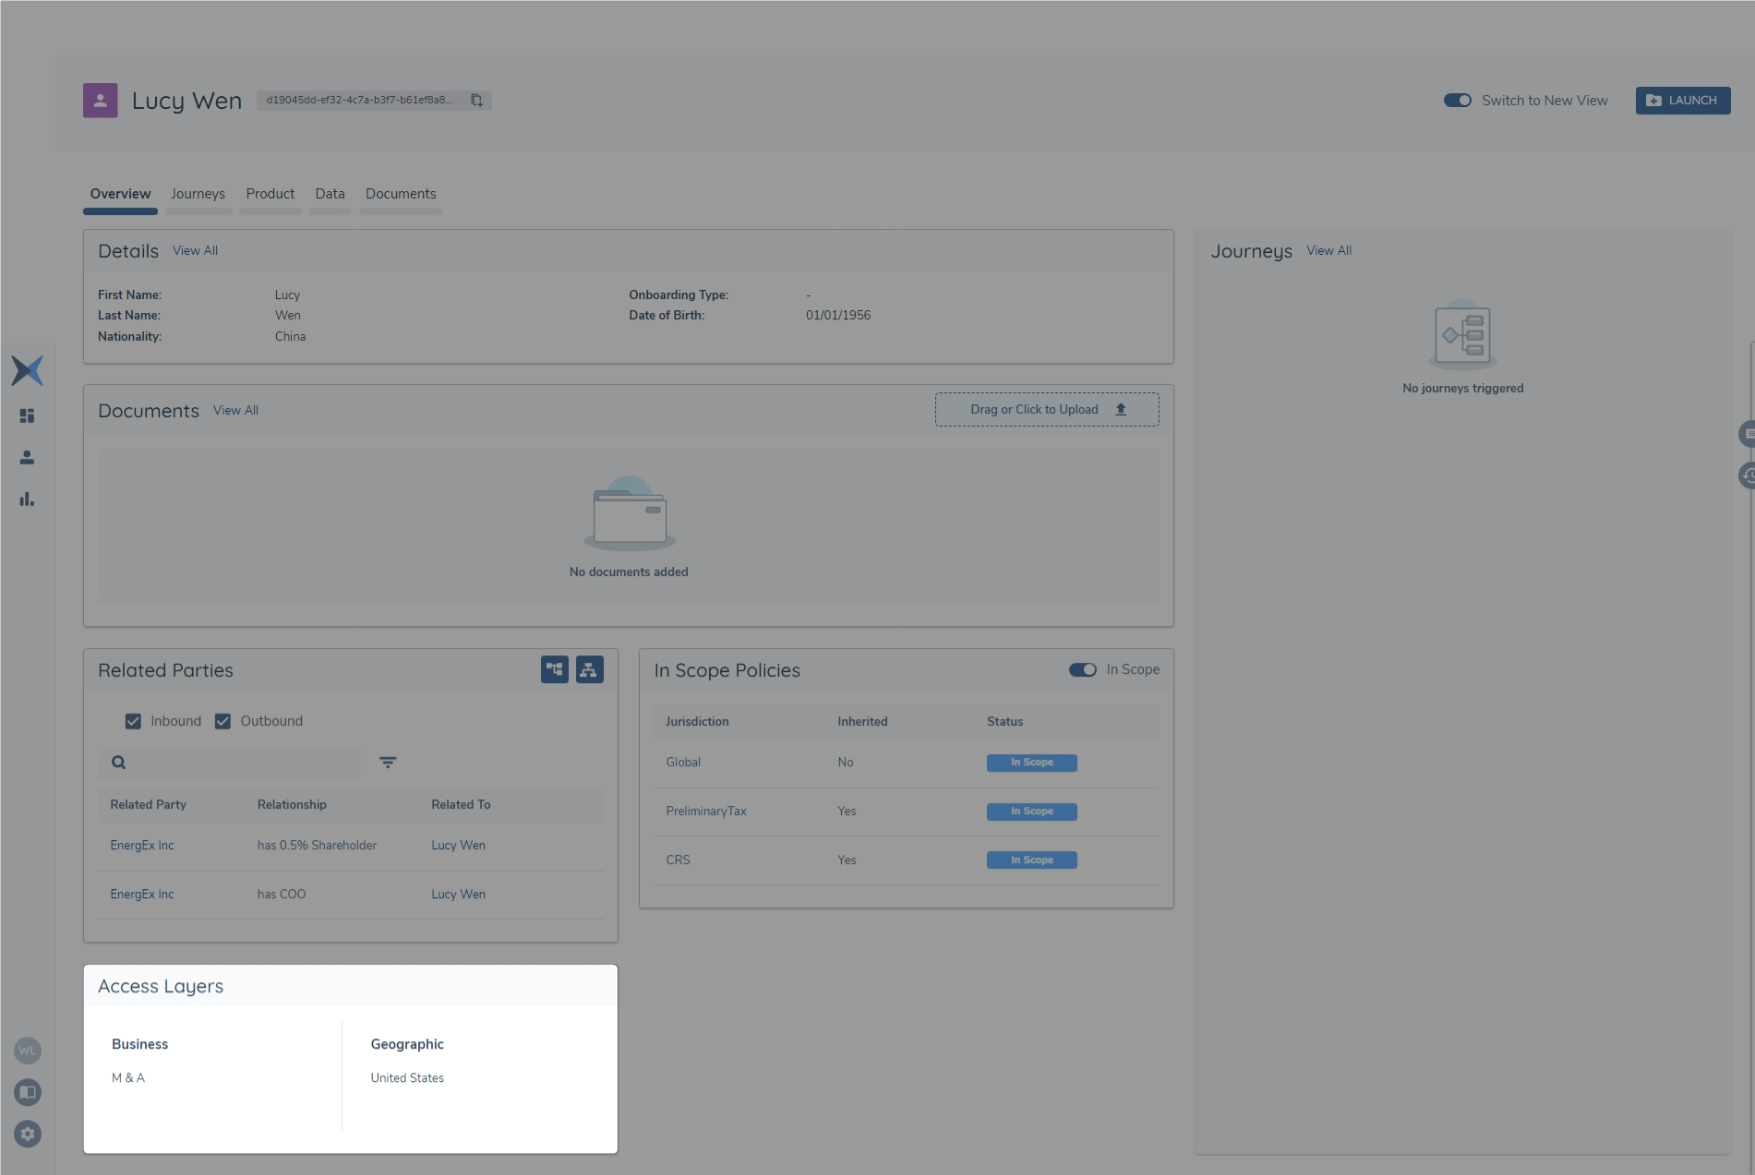Image resolution: width=1755 pixels, height=1175 pixels.
Task: Switch to the Journeys tab
Action: [198, 194]
